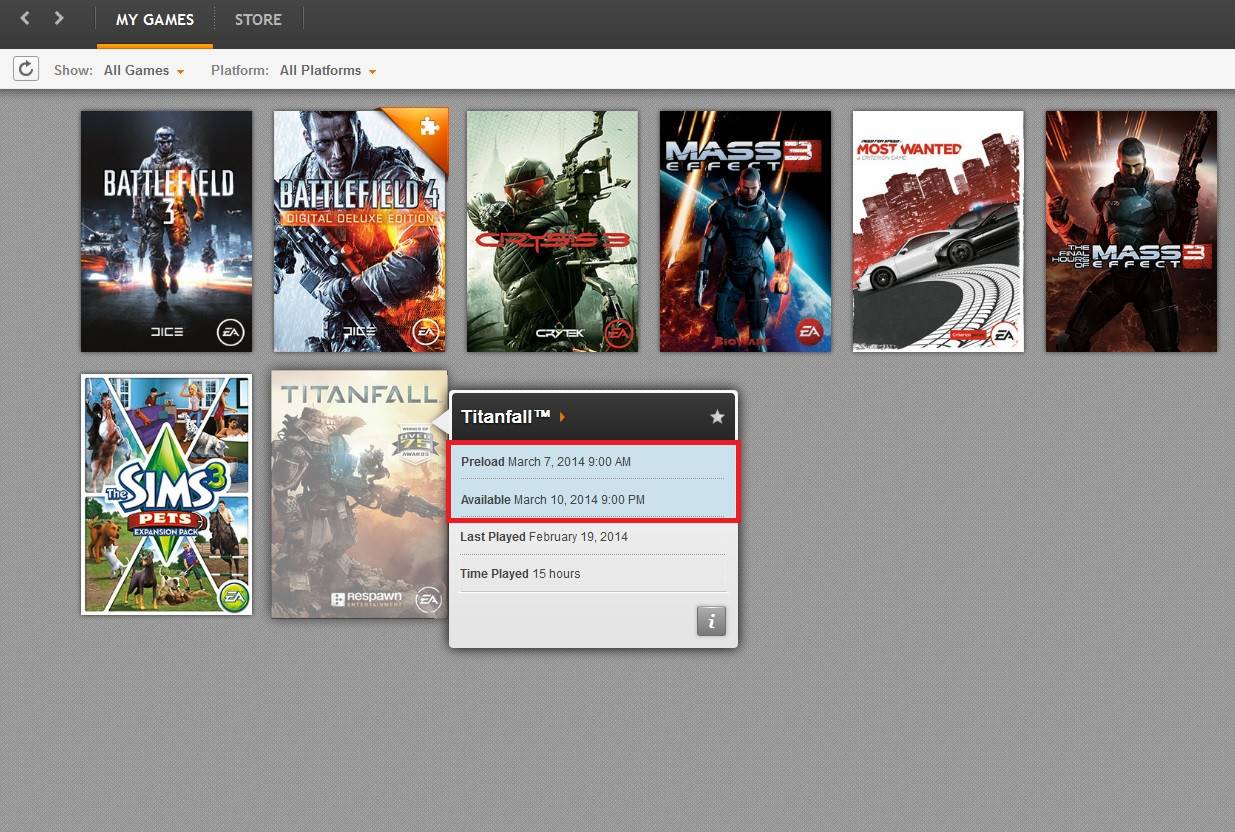This screenshot has width=1235, height=832.
Task: Expand the Platform All Platforms dropdown
Action: point(327,71)
